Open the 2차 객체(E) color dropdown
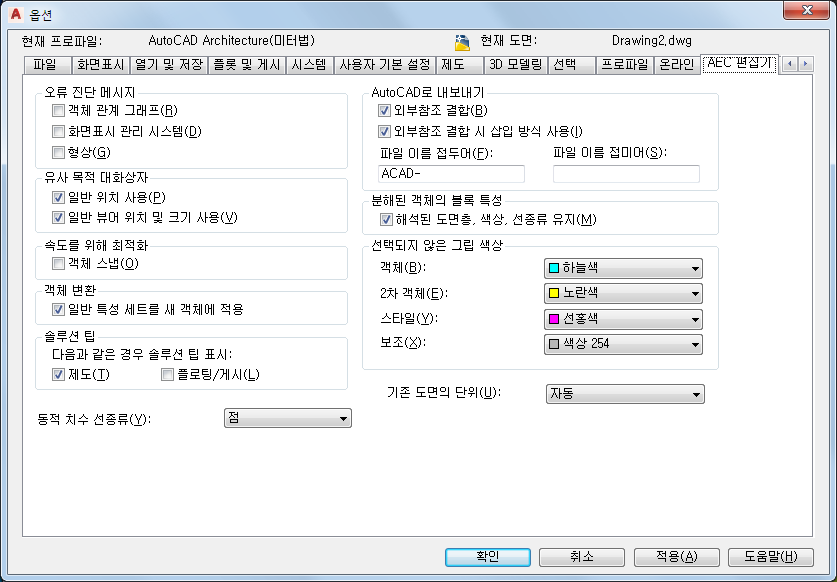 click(x=623, y=293)
